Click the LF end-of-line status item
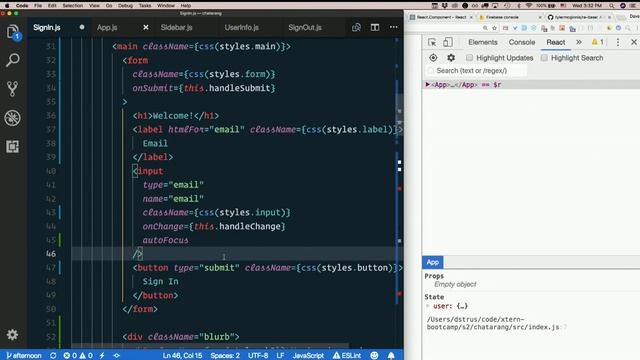 pos(280,356)
